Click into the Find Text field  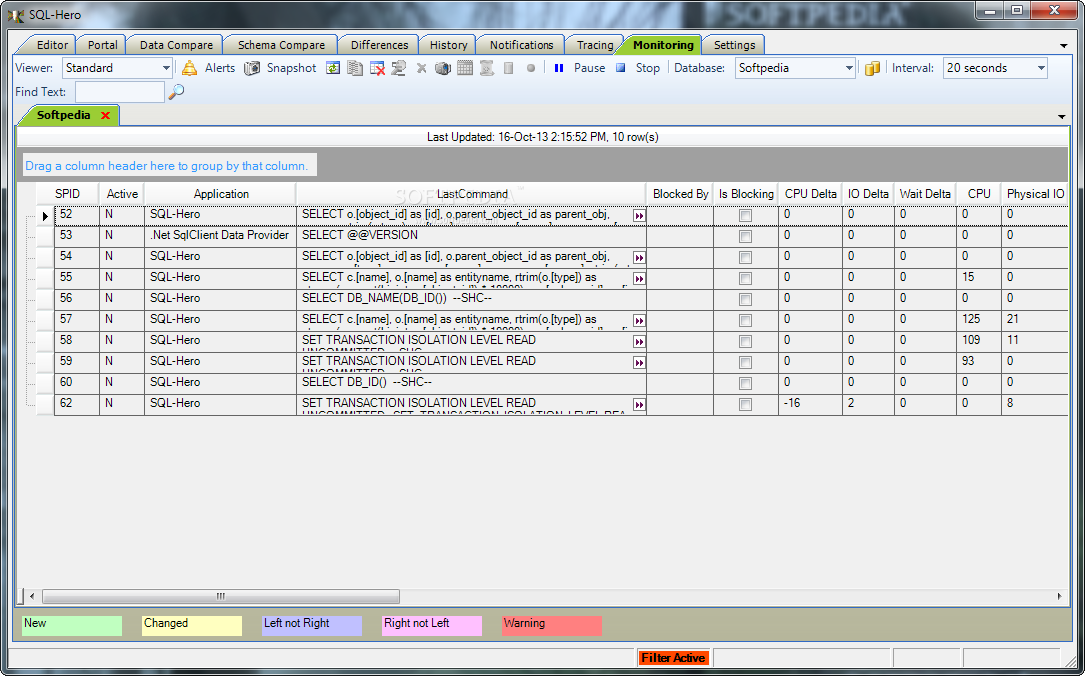point(120,91)
